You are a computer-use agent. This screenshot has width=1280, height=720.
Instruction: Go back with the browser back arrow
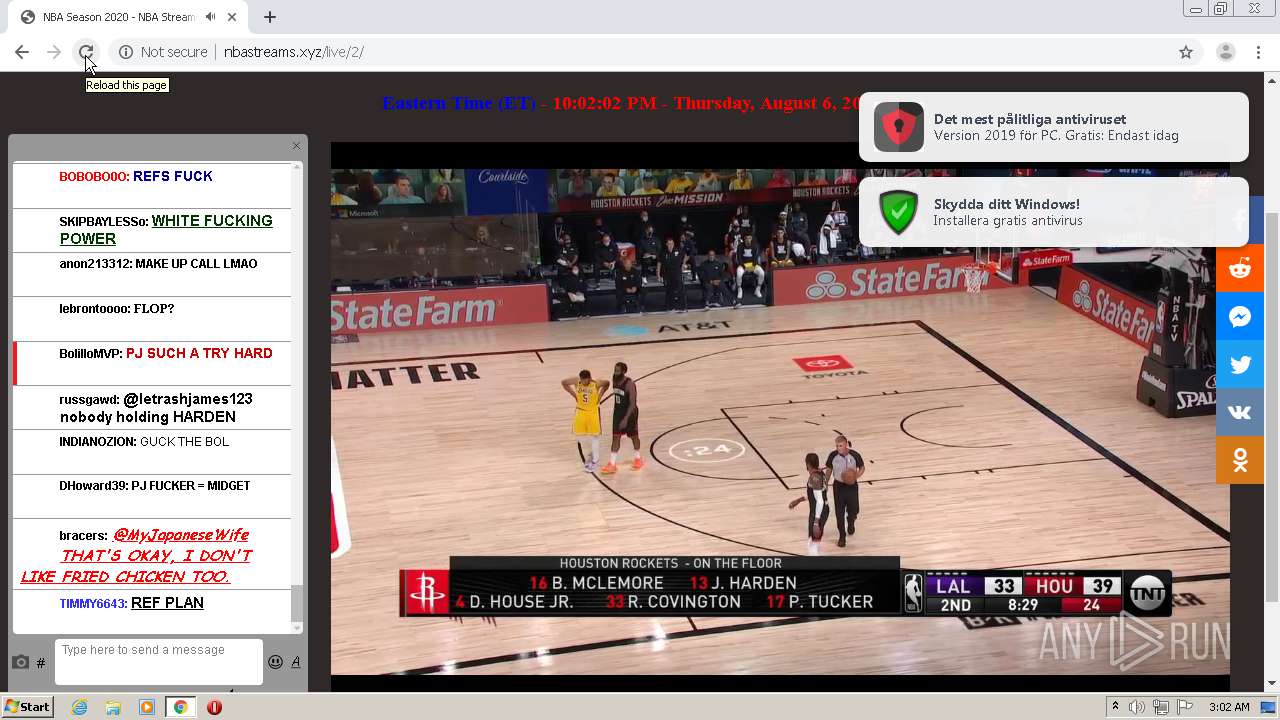click(x=22, y=52)
